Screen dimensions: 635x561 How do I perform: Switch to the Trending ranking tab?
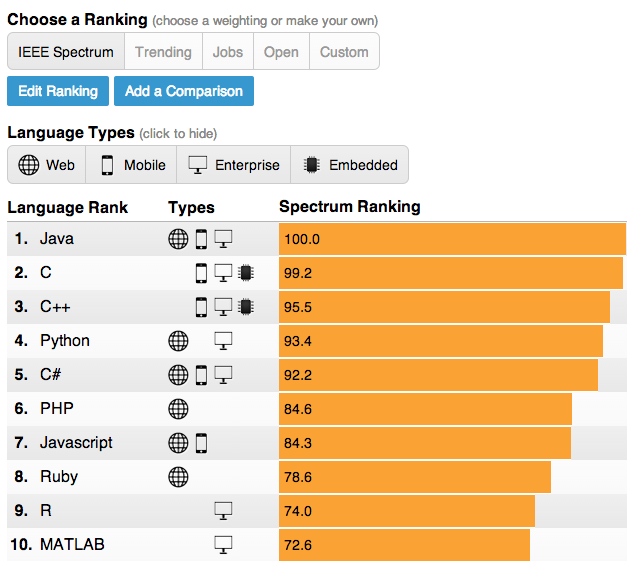pos(163,51)
